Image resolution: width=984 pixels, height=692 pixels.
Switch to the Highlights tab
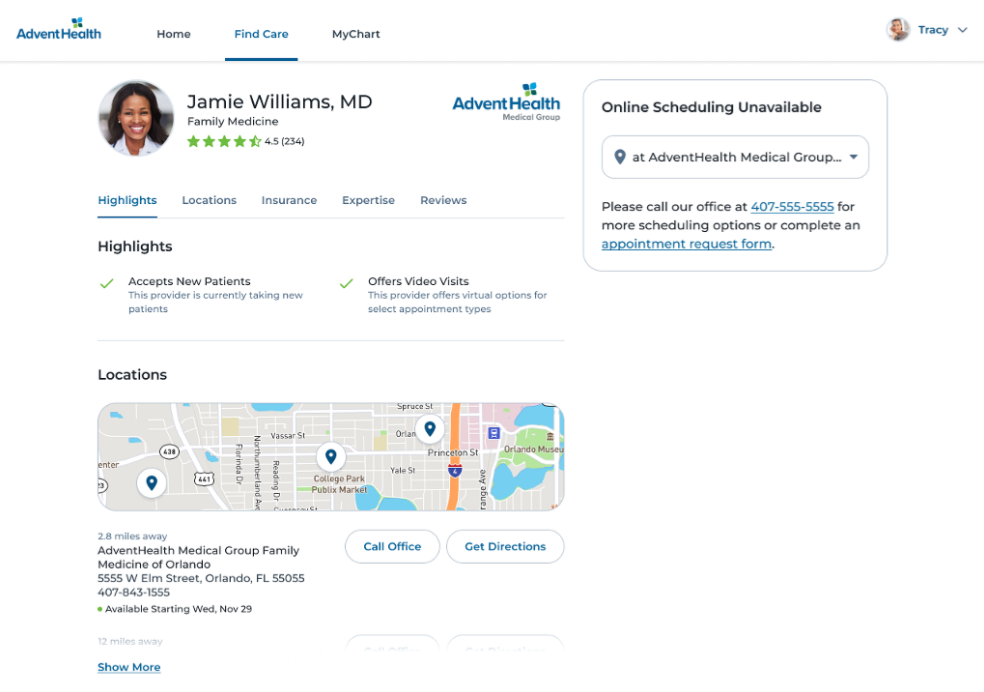(x=127, y=200)
